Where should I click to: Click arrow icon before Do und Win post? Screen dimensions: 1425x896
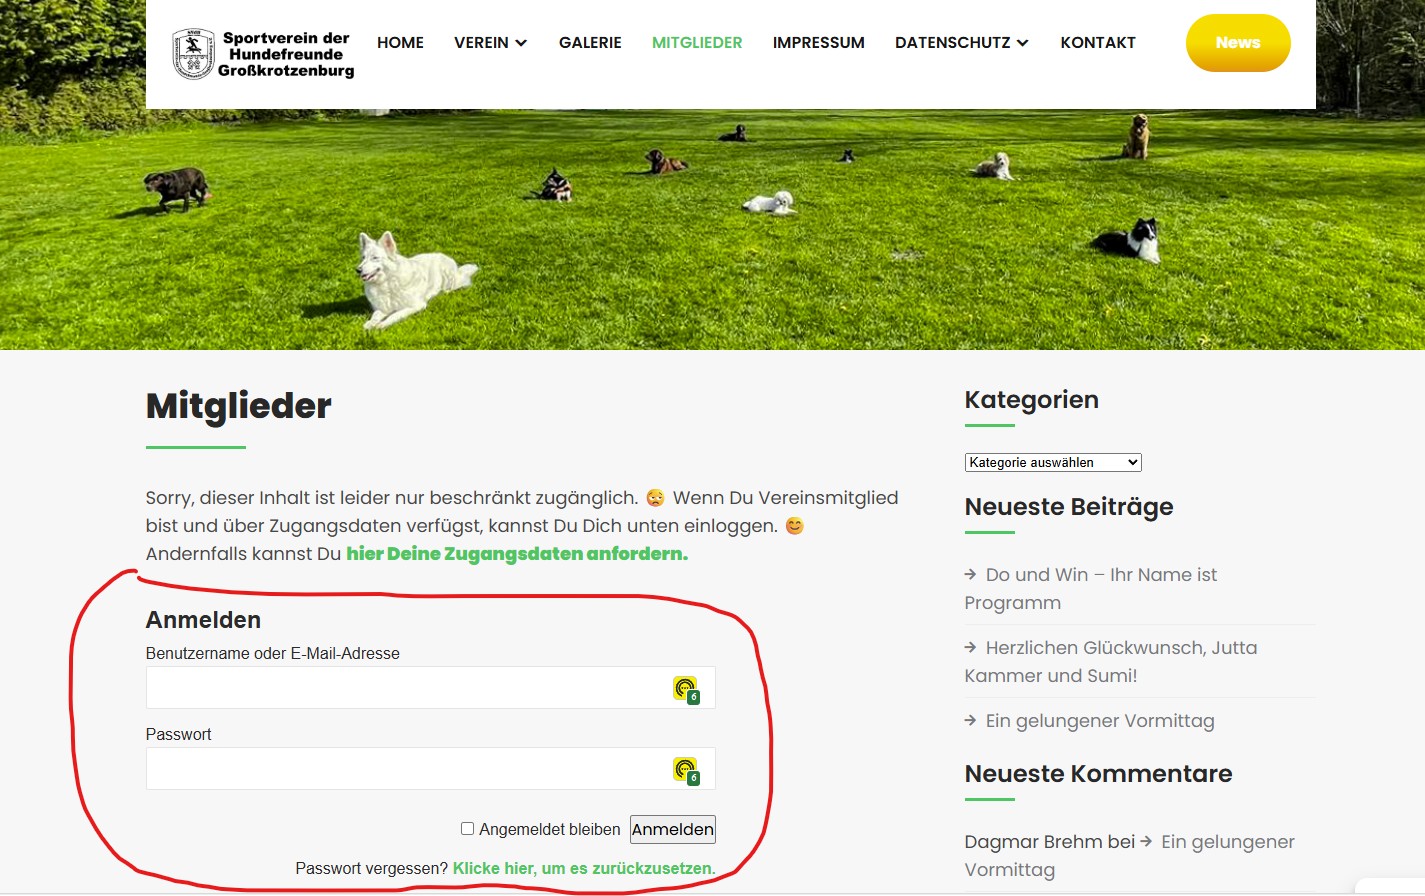[x=970, y=575]
